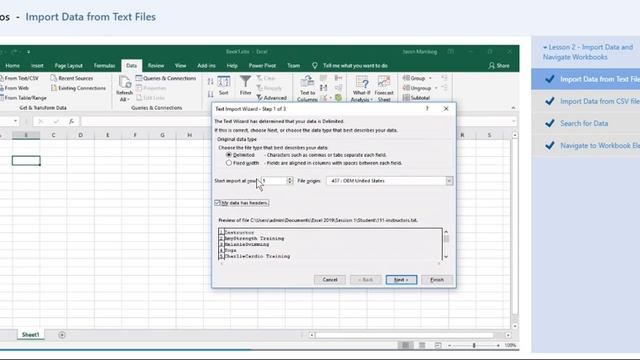Open the Formulas ribbon tab
The height and width of the screenshot is (360, 640).
(104, 65)
